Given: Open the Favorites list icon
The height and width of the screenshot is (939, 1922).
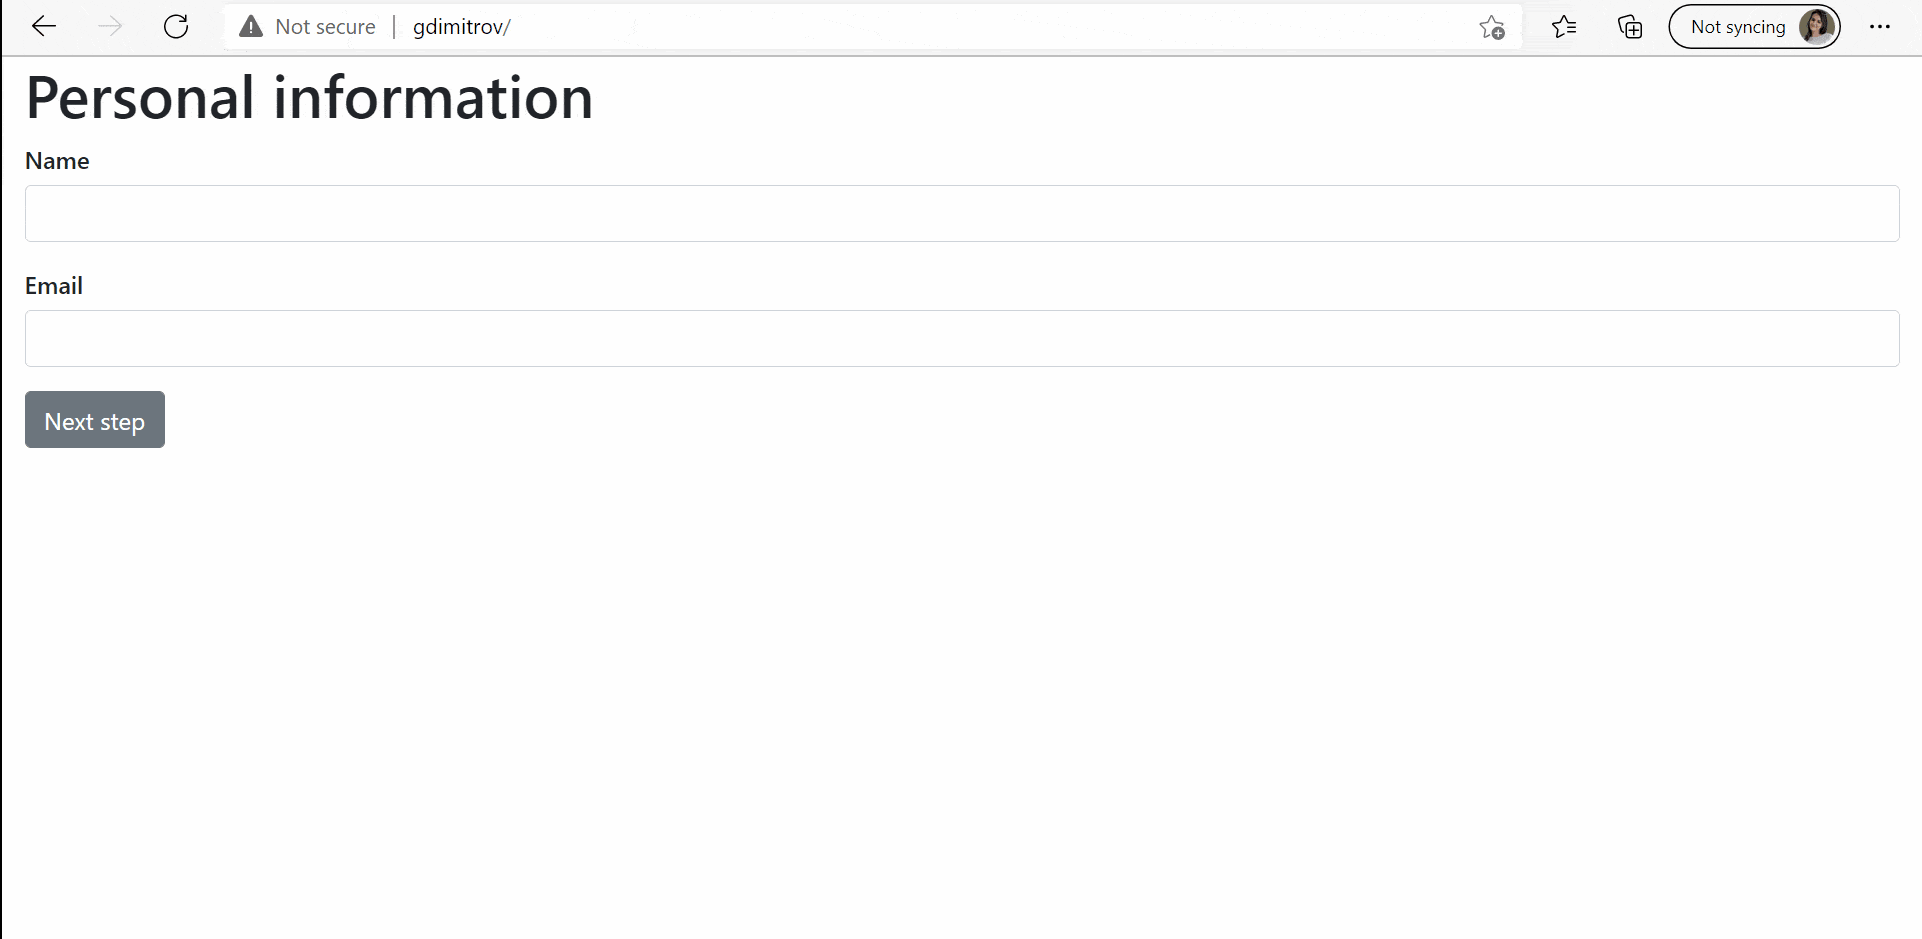Looking at the screenshot, I should click(x=1564, y=27).
